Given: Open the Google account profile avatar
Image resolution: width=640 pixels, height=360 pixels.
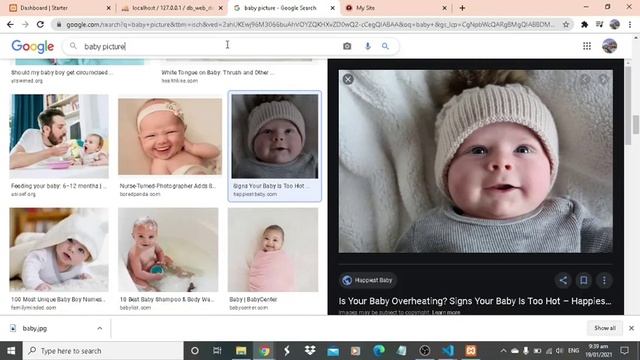Looking at the screenshot, I should click(609, 46).
